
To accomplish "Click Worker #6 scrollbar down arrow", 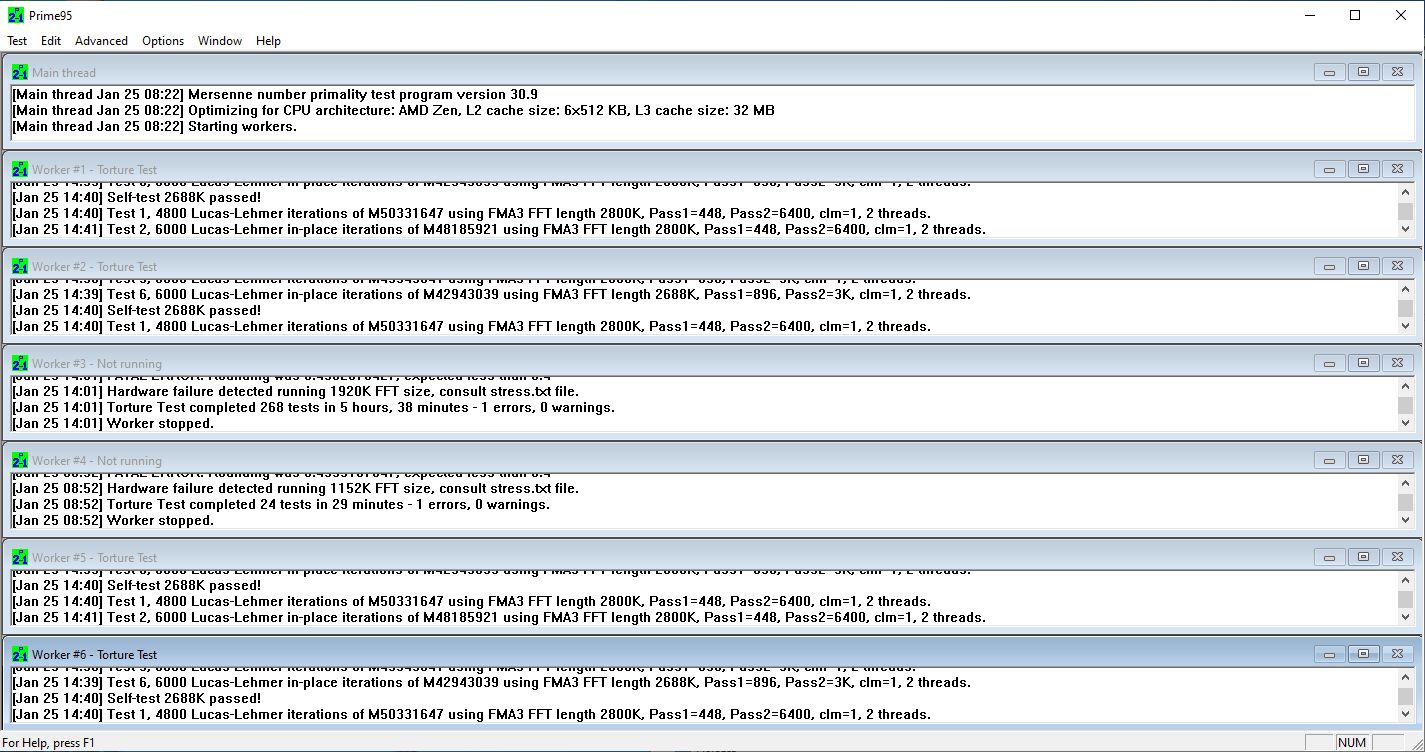I will point(1406,713).
